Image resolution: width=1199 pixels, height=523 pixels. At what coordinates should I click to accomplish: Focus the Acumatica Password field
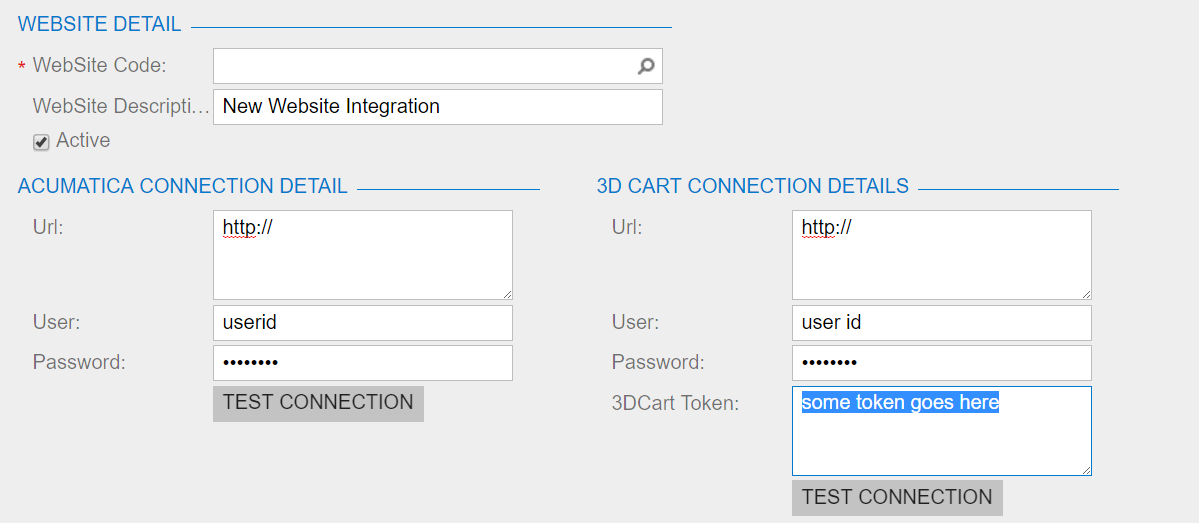point(362,363)
